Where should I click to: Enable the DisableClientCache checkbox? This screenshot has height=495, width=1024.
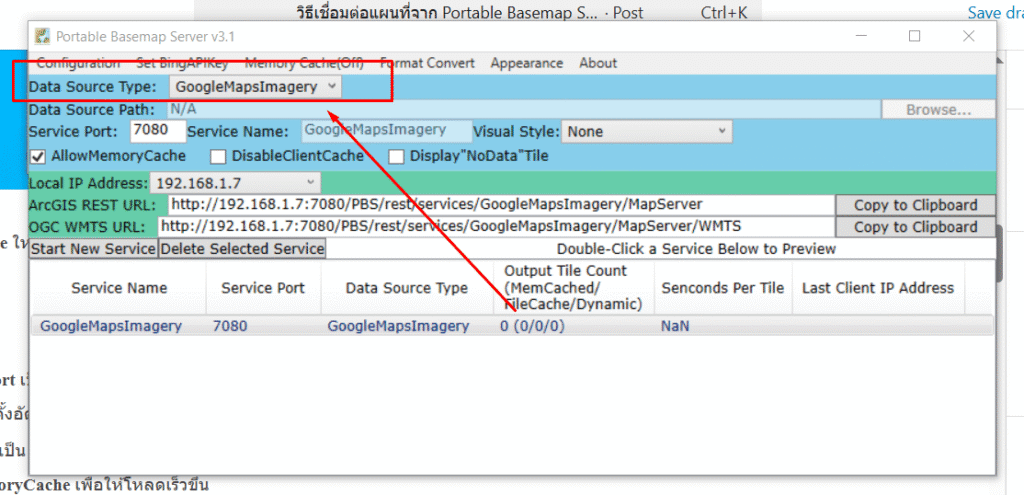pyautogui.click(x=218, y=157)
